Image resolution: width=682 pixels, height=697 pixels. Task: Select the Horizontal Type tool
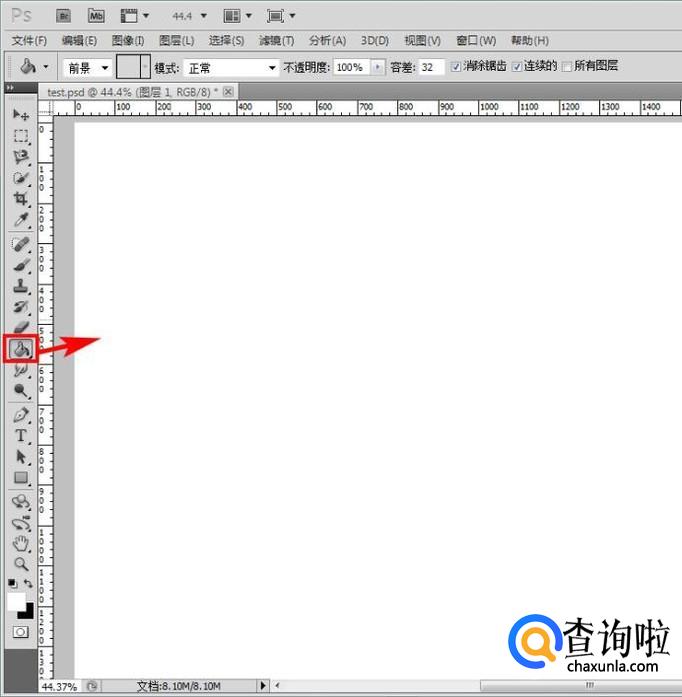pos(20,436)
